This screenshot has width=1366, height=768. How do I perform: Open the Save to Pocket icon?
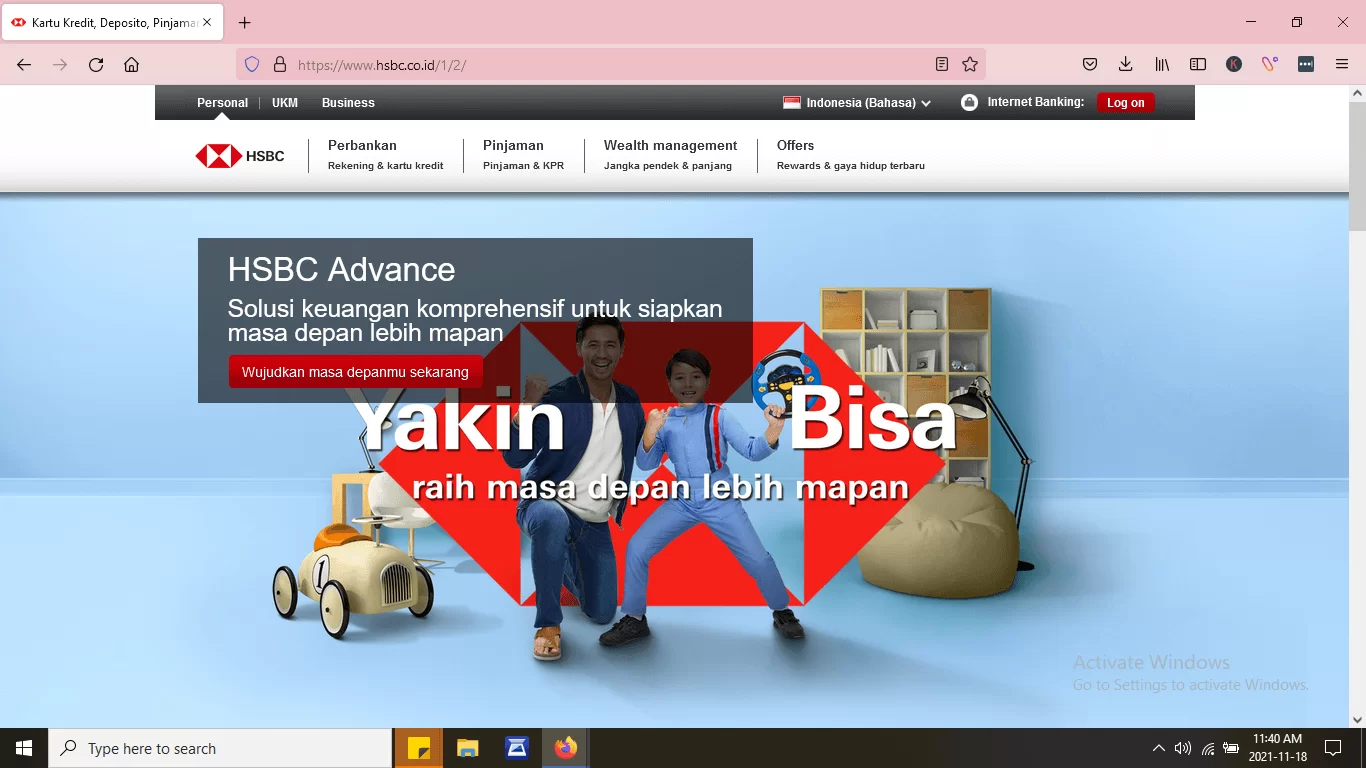click(x=1090, y=64)
